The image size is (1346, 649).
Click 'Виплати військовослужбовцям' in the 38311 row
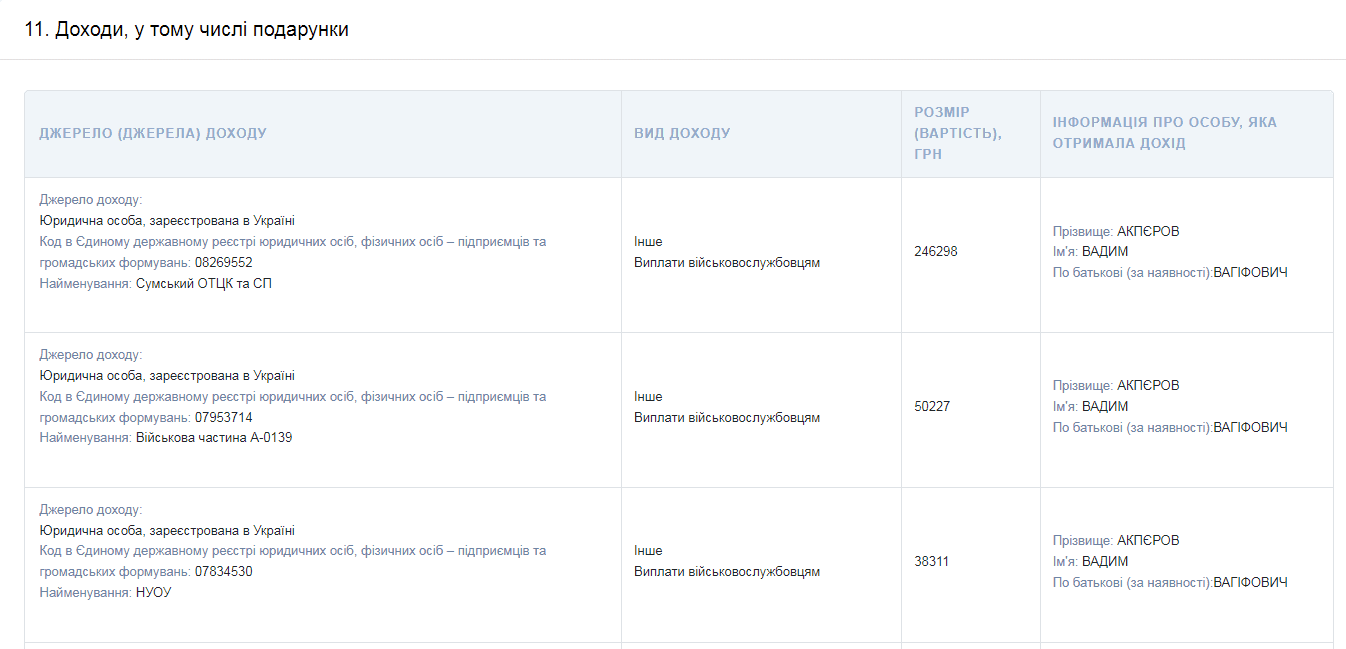coord(727,572)
